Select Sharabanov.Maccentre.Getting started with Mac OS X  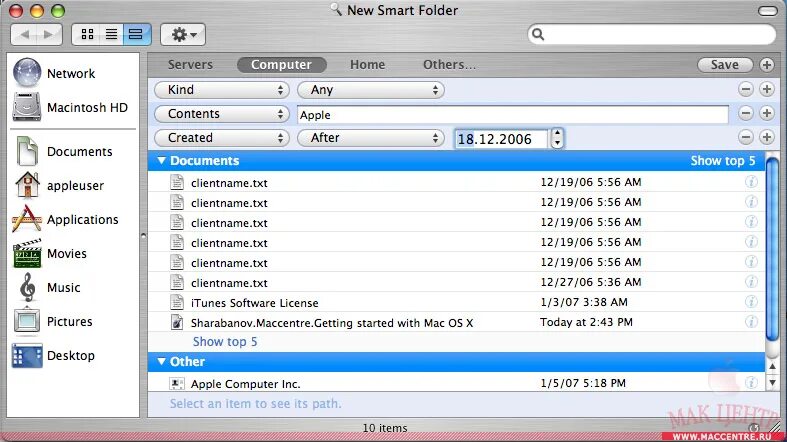[x=456, y=323]
